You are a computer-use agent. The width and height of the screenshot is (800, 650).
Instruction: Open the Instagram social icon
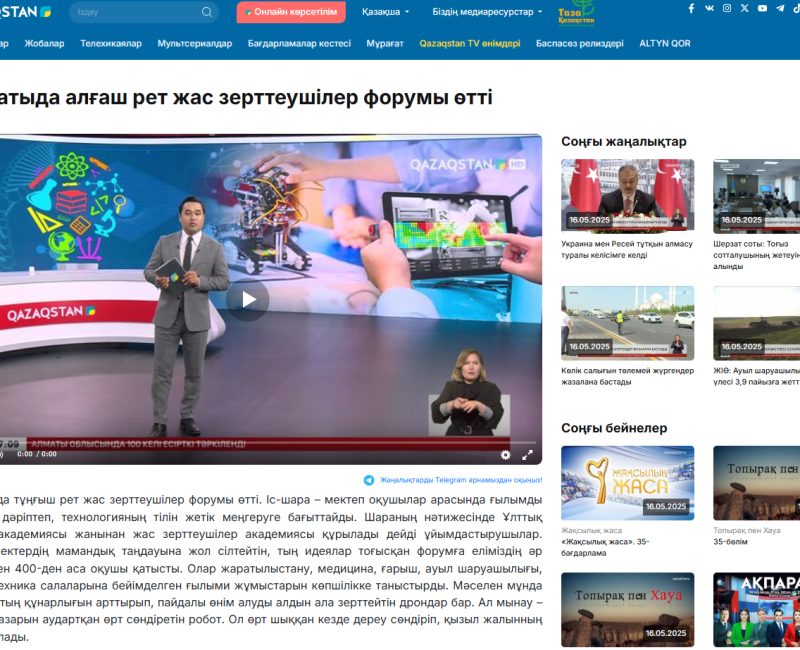pyautogui.click(x=727, y=8)
